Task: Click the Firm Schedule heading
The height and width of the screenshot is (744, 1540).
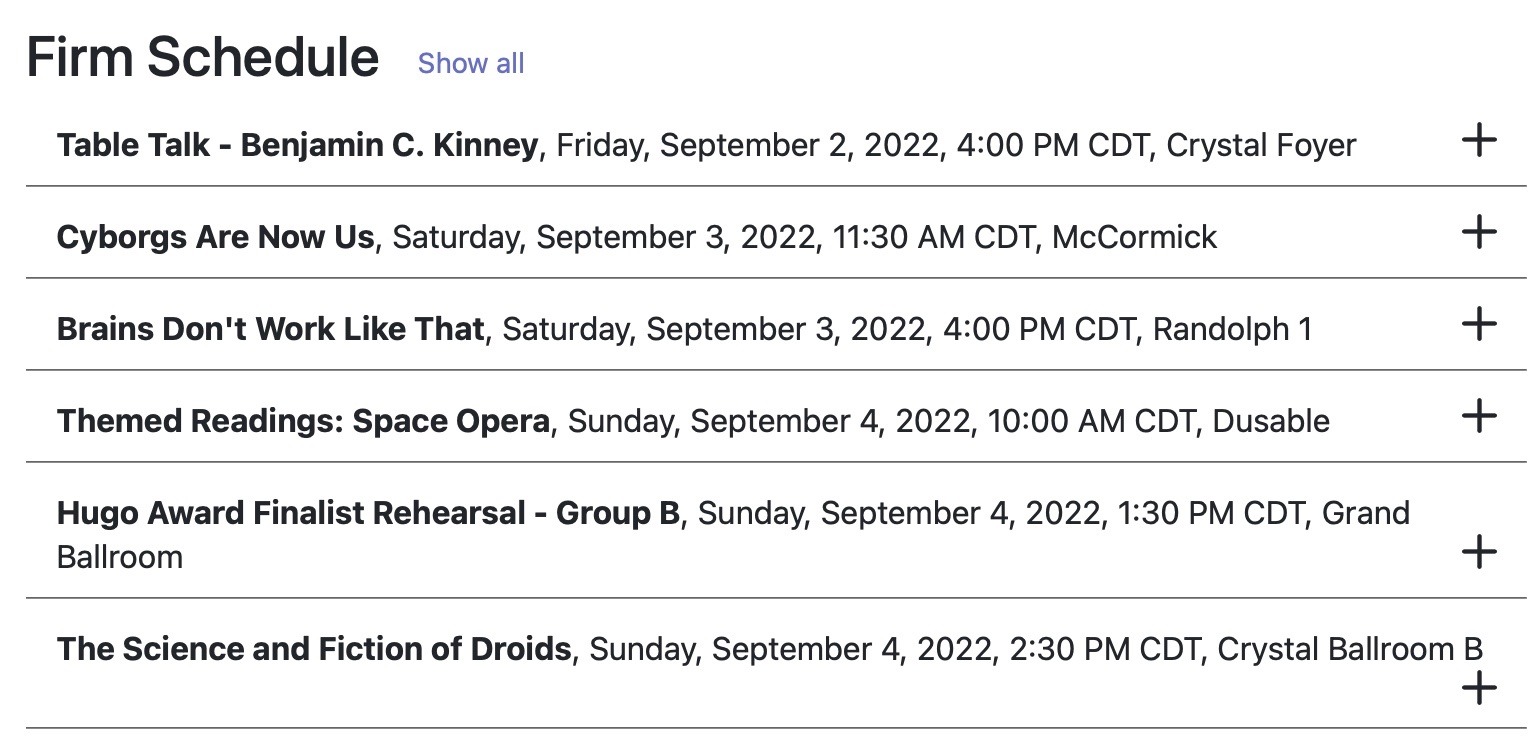Action: coord(202,57)
